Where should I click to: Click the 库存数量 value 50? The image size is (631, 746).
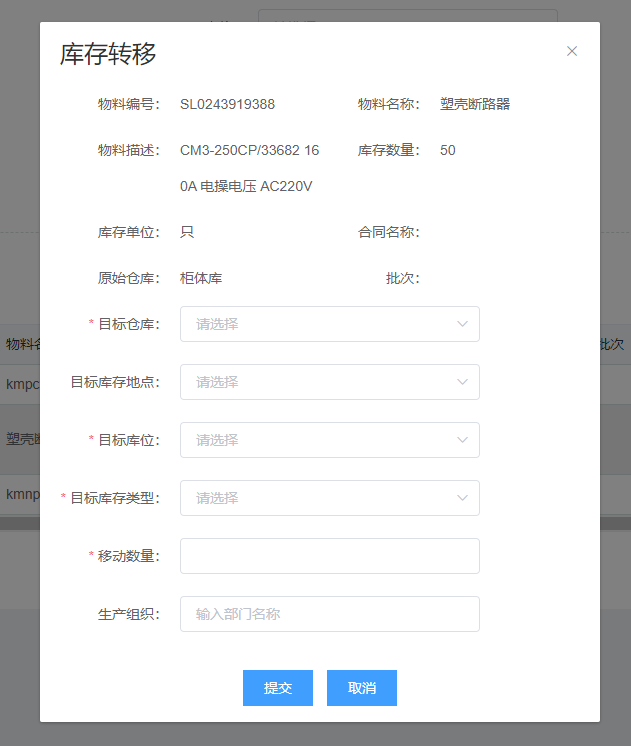point(447,150)
